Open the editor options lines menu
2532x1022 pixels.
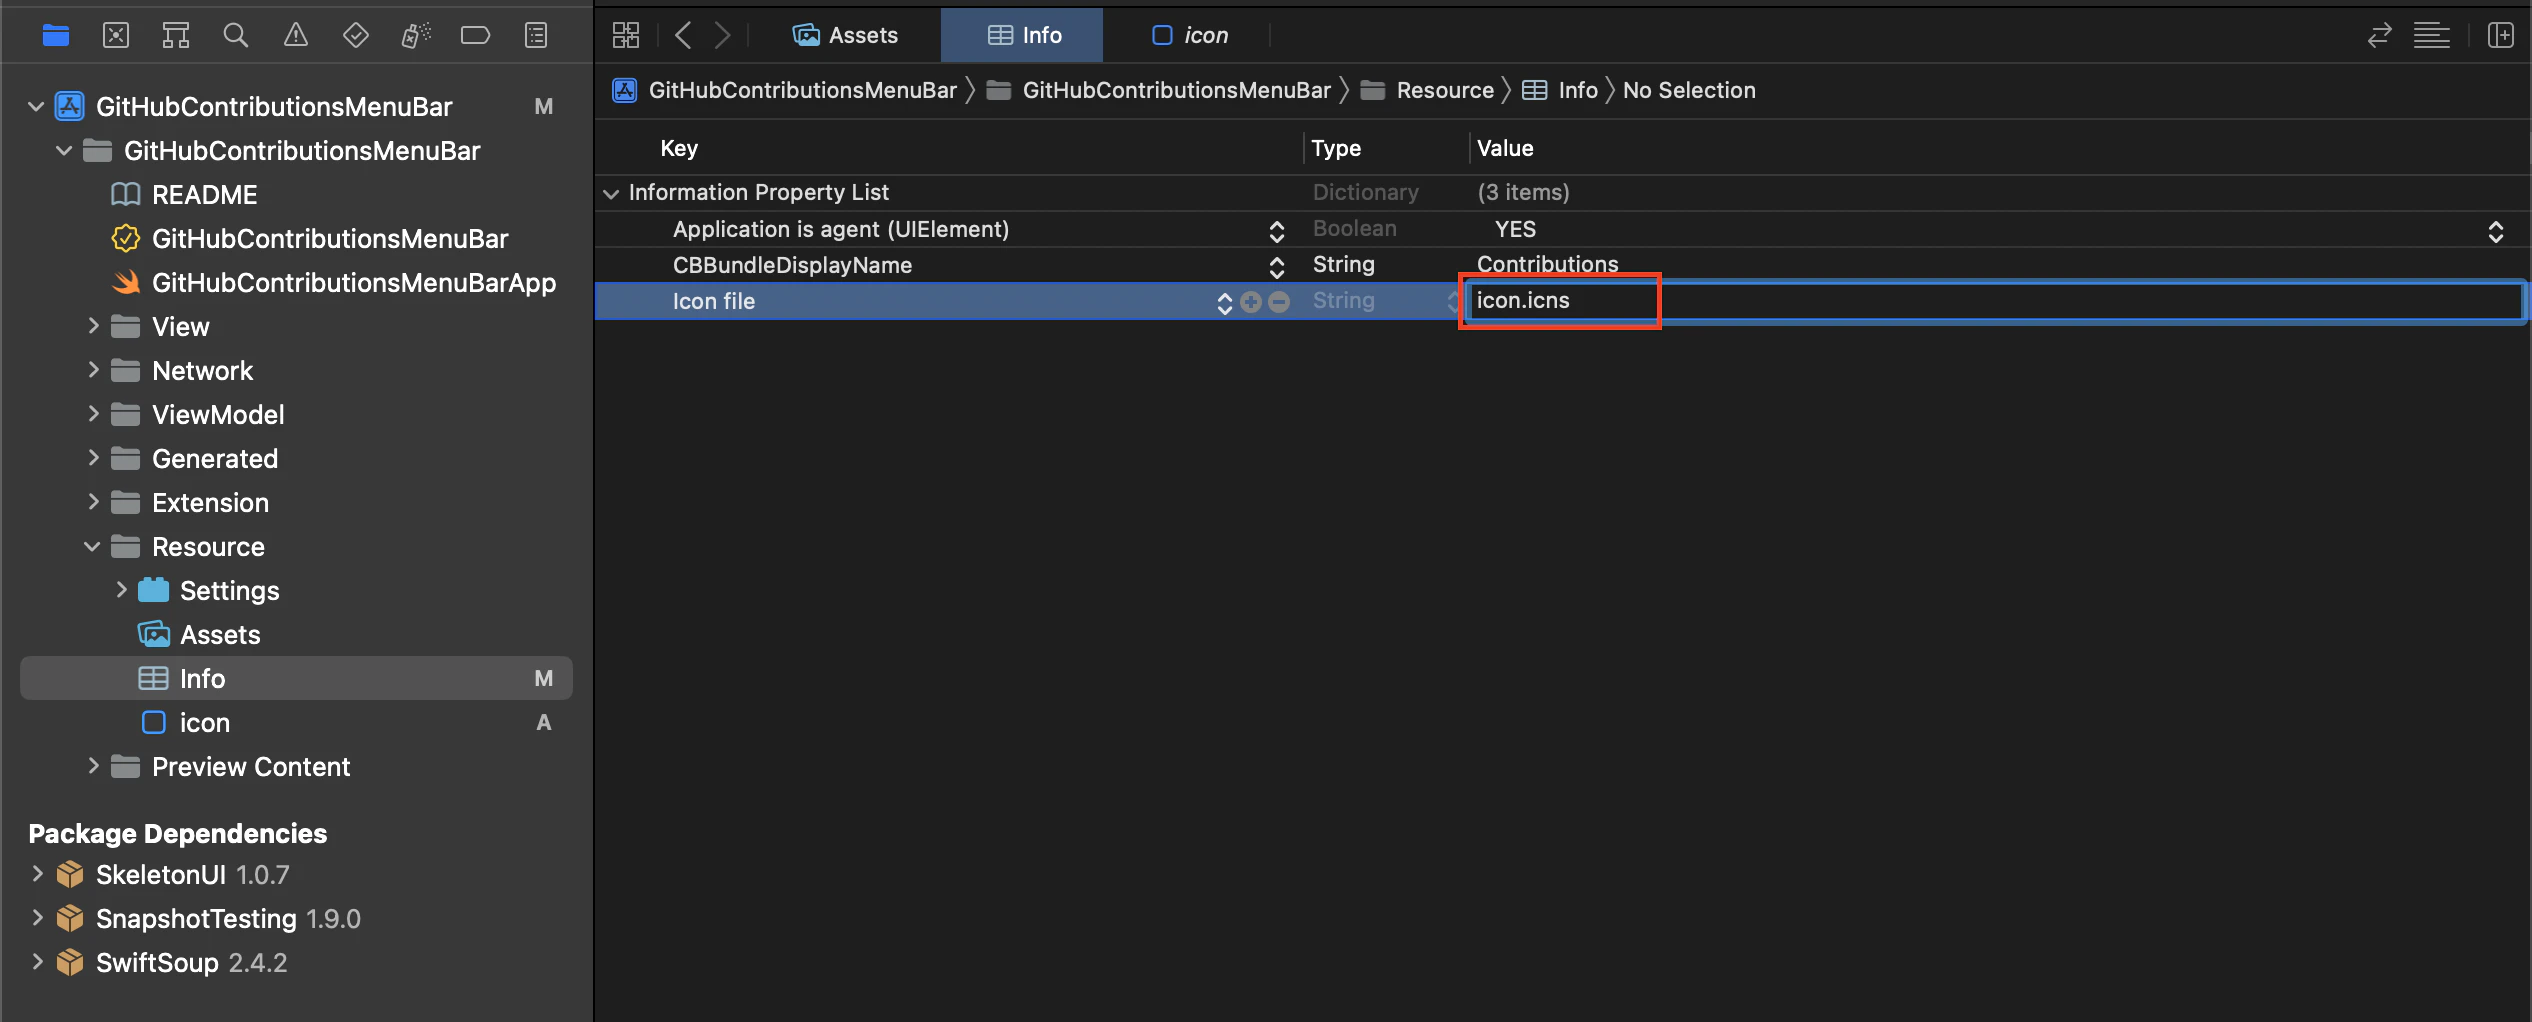(2432, 36)
